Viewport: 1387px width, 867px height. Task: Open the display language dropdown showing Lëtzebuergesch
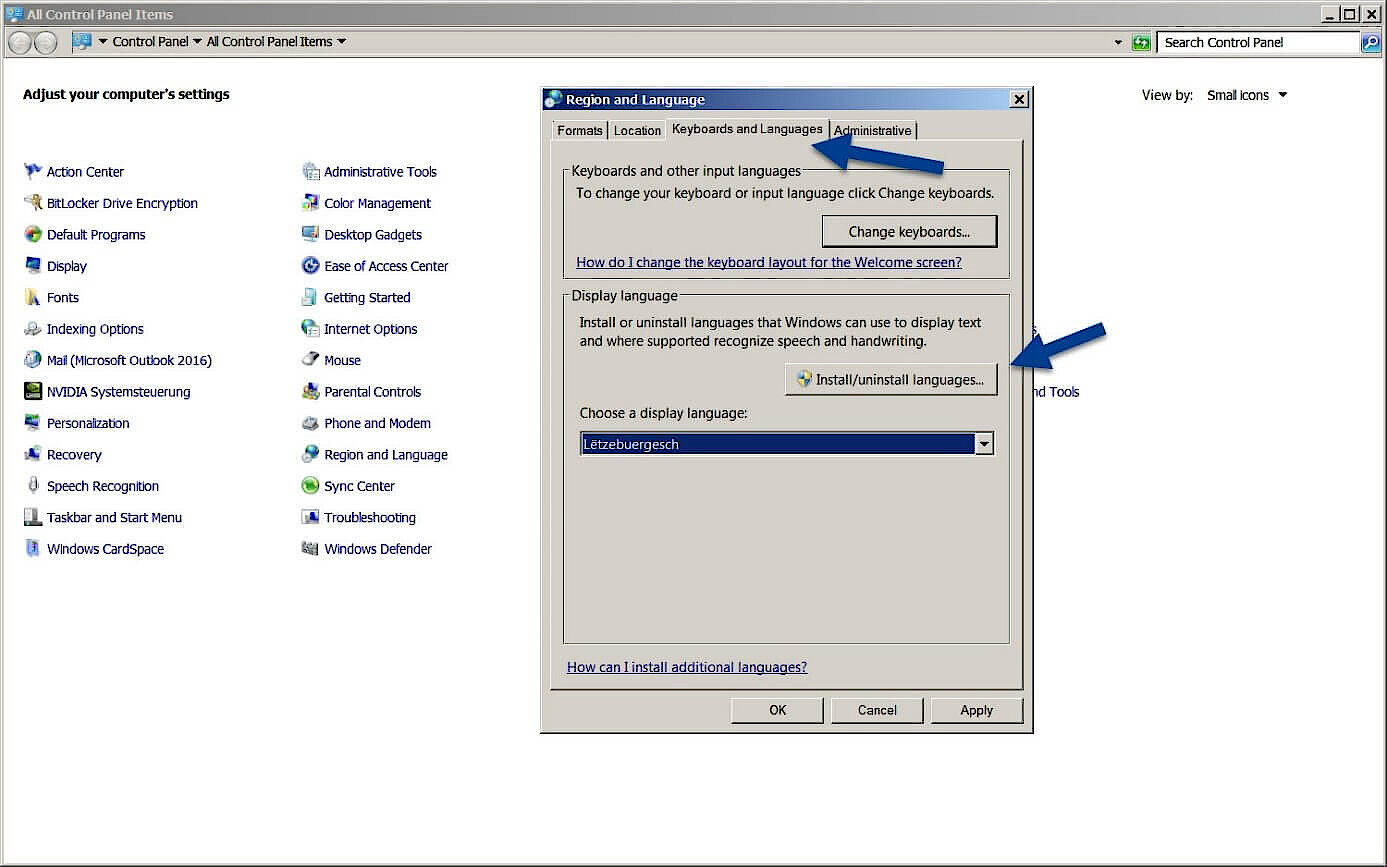point(983,443)
